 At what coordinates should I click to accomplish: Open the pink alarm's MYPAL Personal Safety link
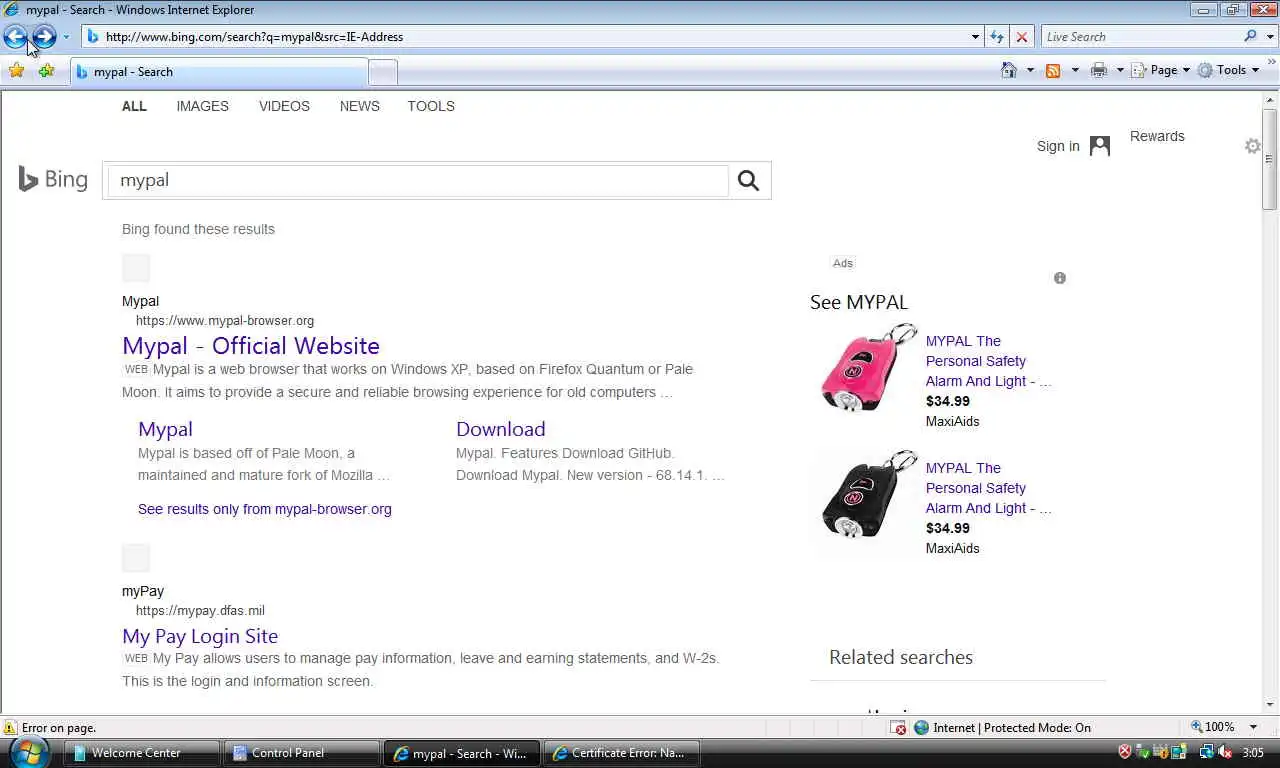(x=988, y=361)
